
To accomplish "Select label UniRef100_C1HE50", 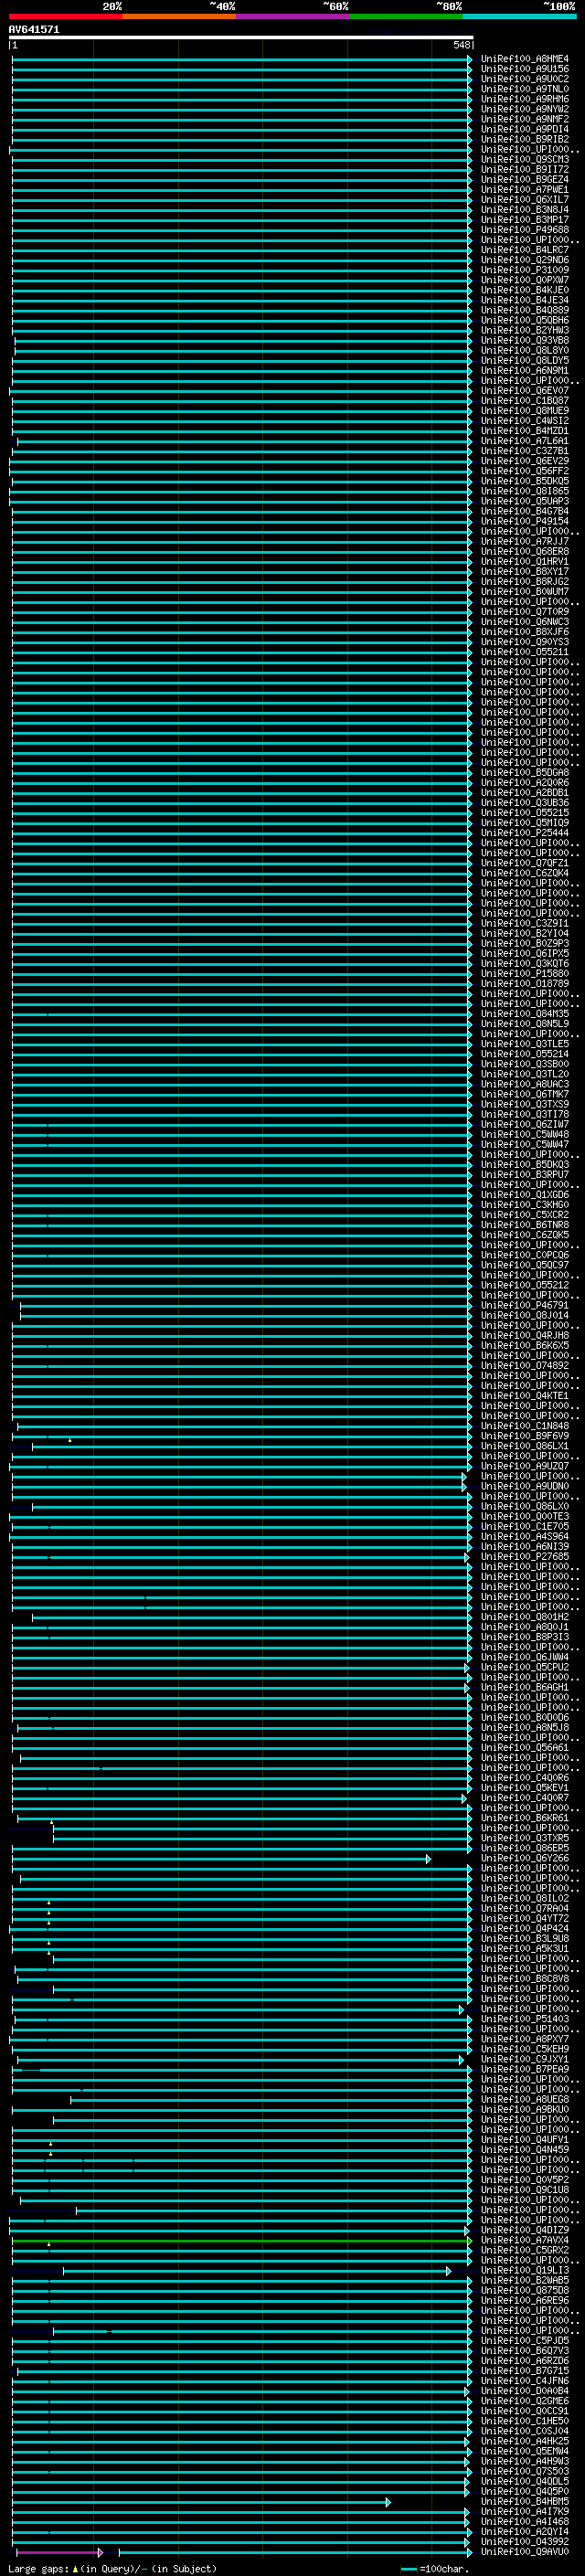I will [x=524, y=2422].
